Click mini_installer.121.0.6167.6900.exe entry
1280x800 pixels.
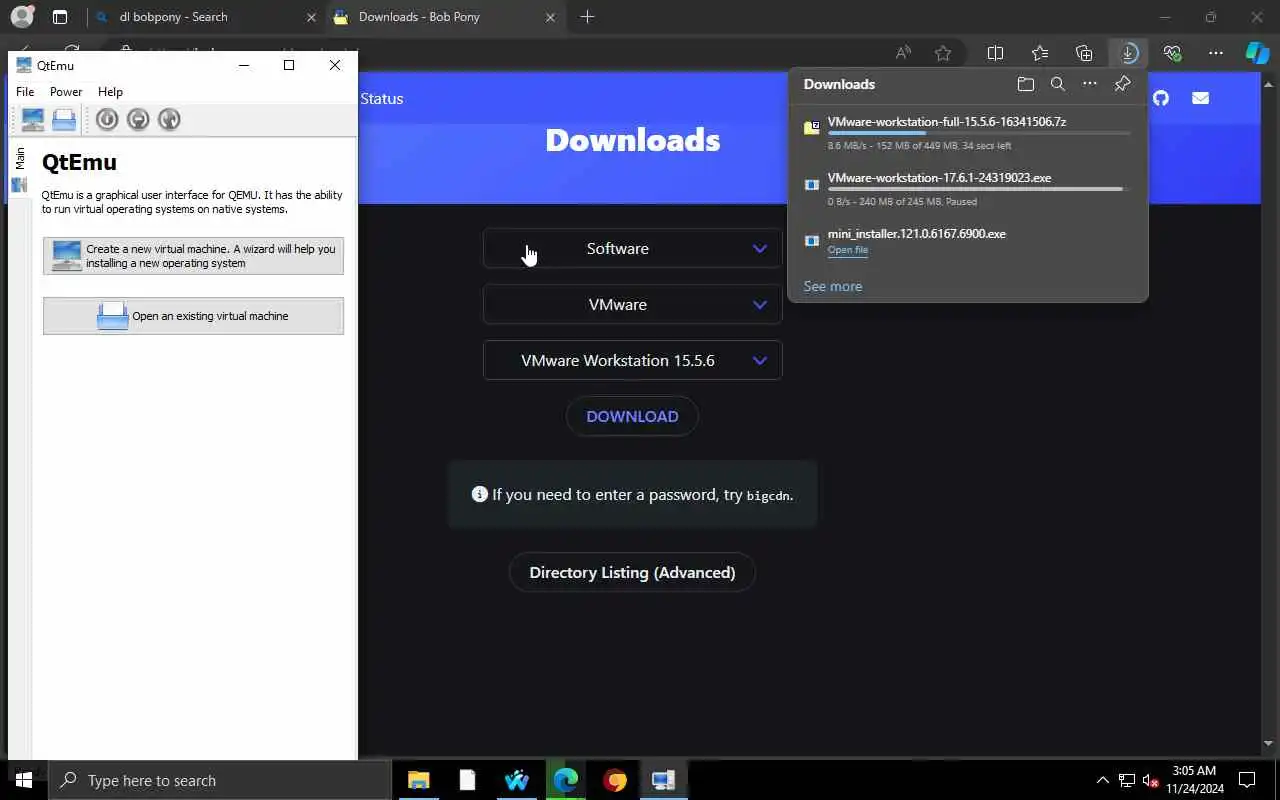[968, 241]
